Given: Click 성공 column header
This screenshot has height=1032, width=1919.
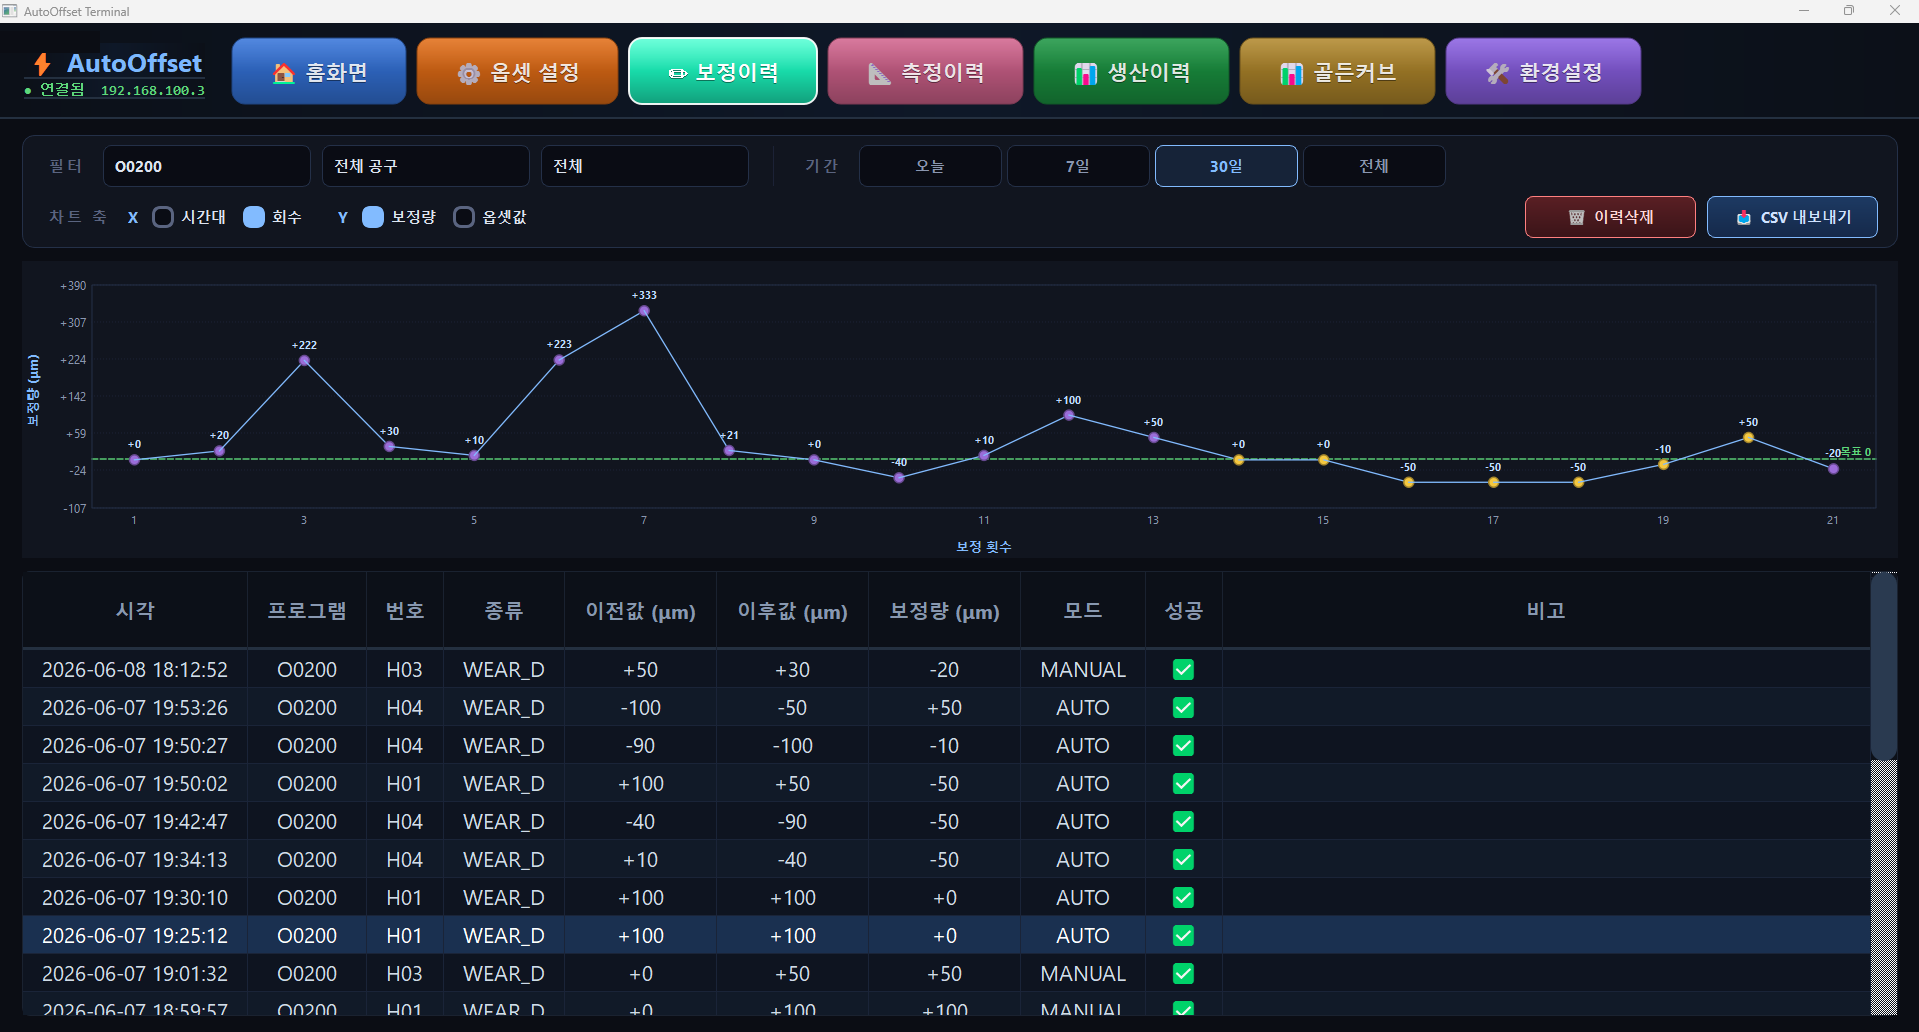Looking at the screenshot, I should click(1184, 610).
